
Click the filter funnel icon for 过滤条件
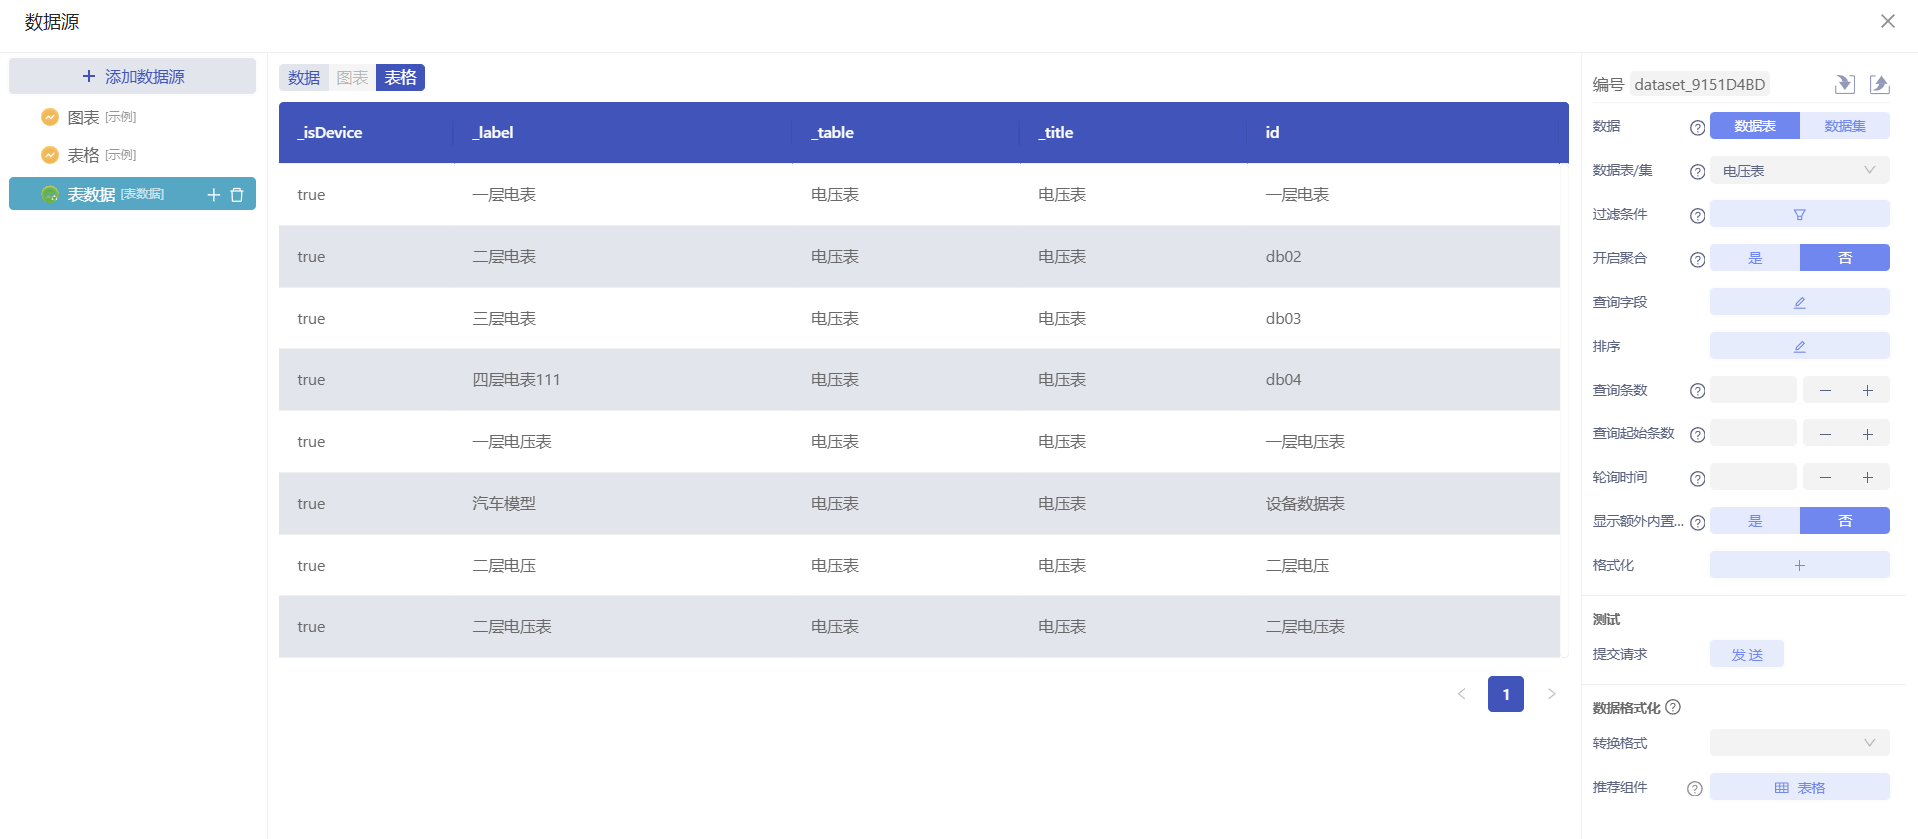[x=1799, y=214]
